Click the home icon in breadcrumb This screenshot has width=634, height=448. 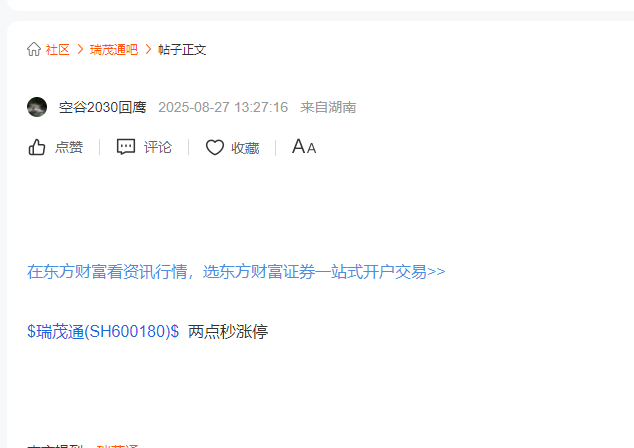(34, 49)
